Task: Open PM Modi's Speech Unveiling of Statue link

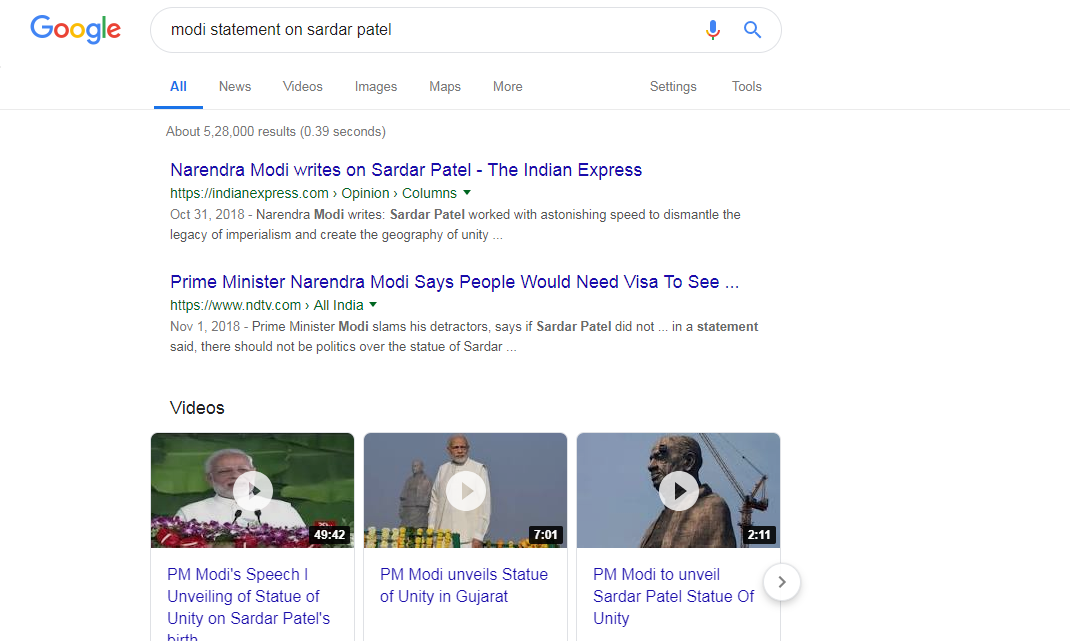Action: [248, 603]
